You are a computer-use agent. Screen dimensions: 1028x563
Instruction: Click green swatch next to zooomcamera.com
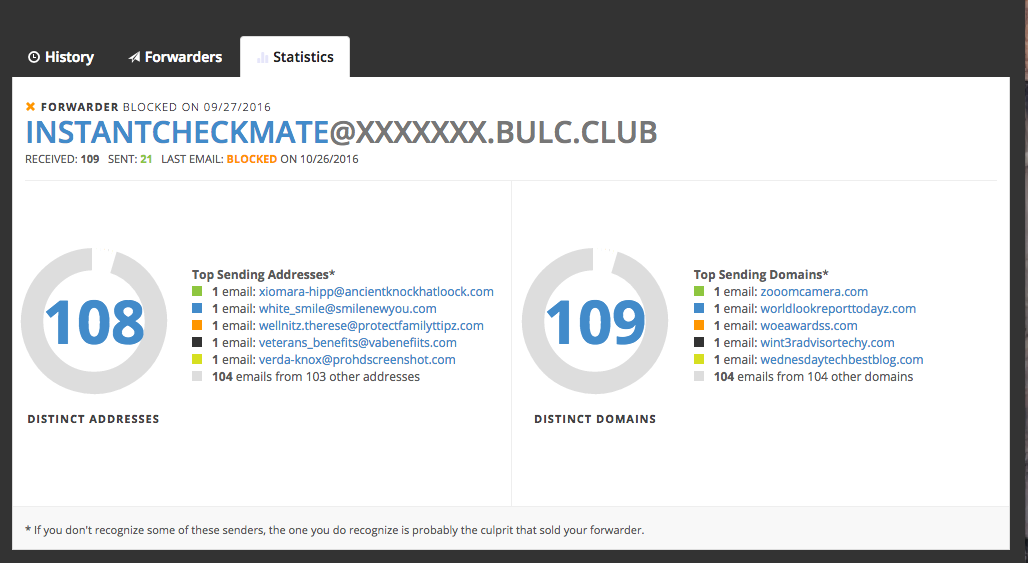(699, 291)
